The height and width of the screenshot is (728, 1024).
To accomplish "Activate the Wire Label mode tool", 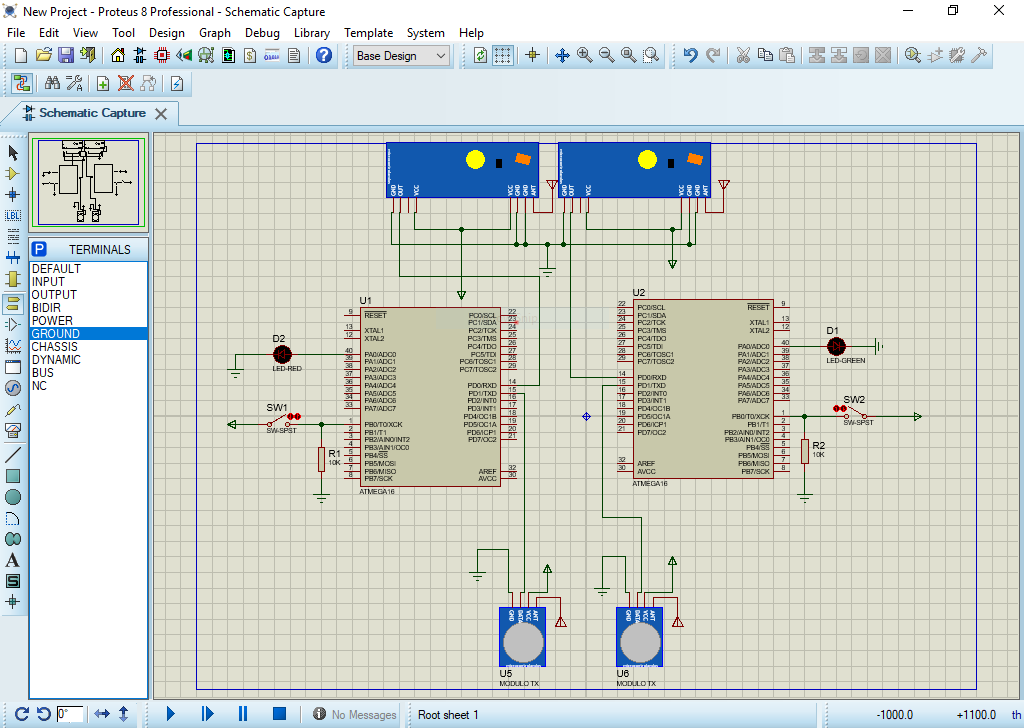I will pyautogui.click(x=13, y=215).
